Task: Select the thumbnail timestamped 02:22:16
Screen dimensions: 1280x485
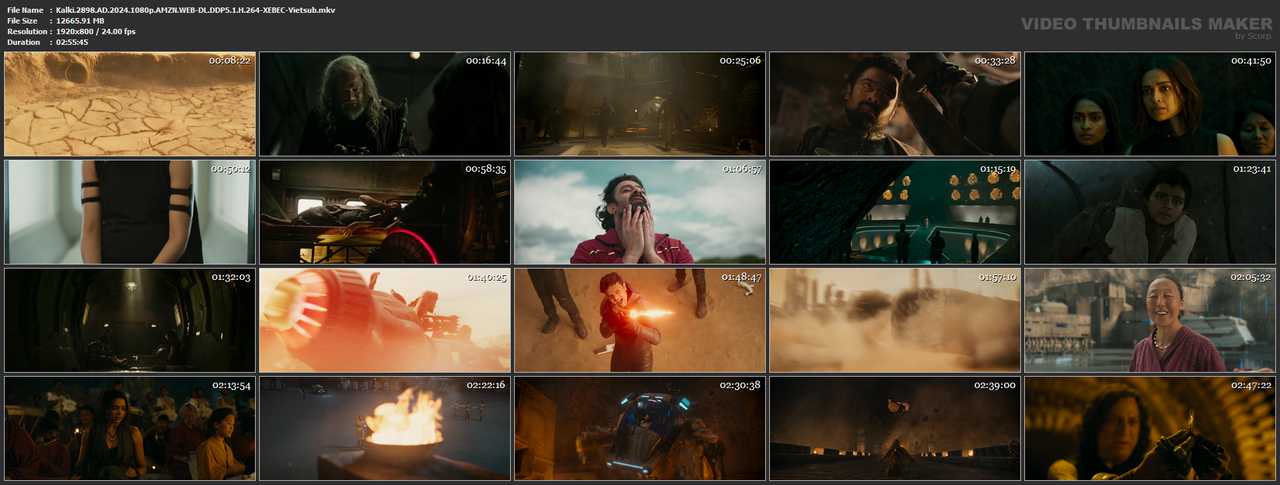Action: pyautogui.click(x=384, y=428)
